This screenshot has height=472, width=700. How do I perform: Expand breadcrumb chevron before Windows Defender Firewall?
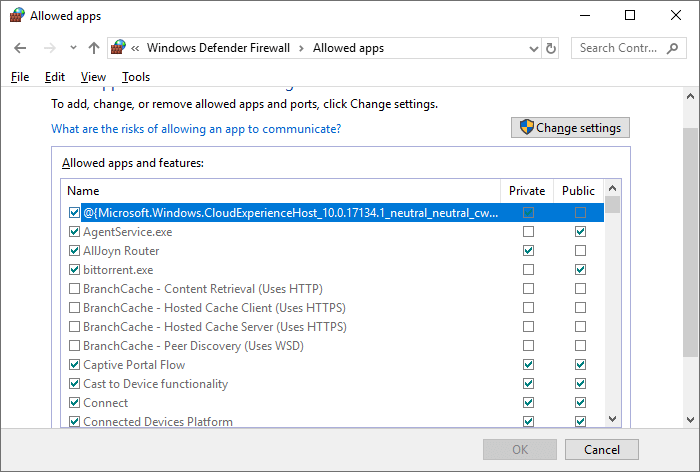coord(136,48)
